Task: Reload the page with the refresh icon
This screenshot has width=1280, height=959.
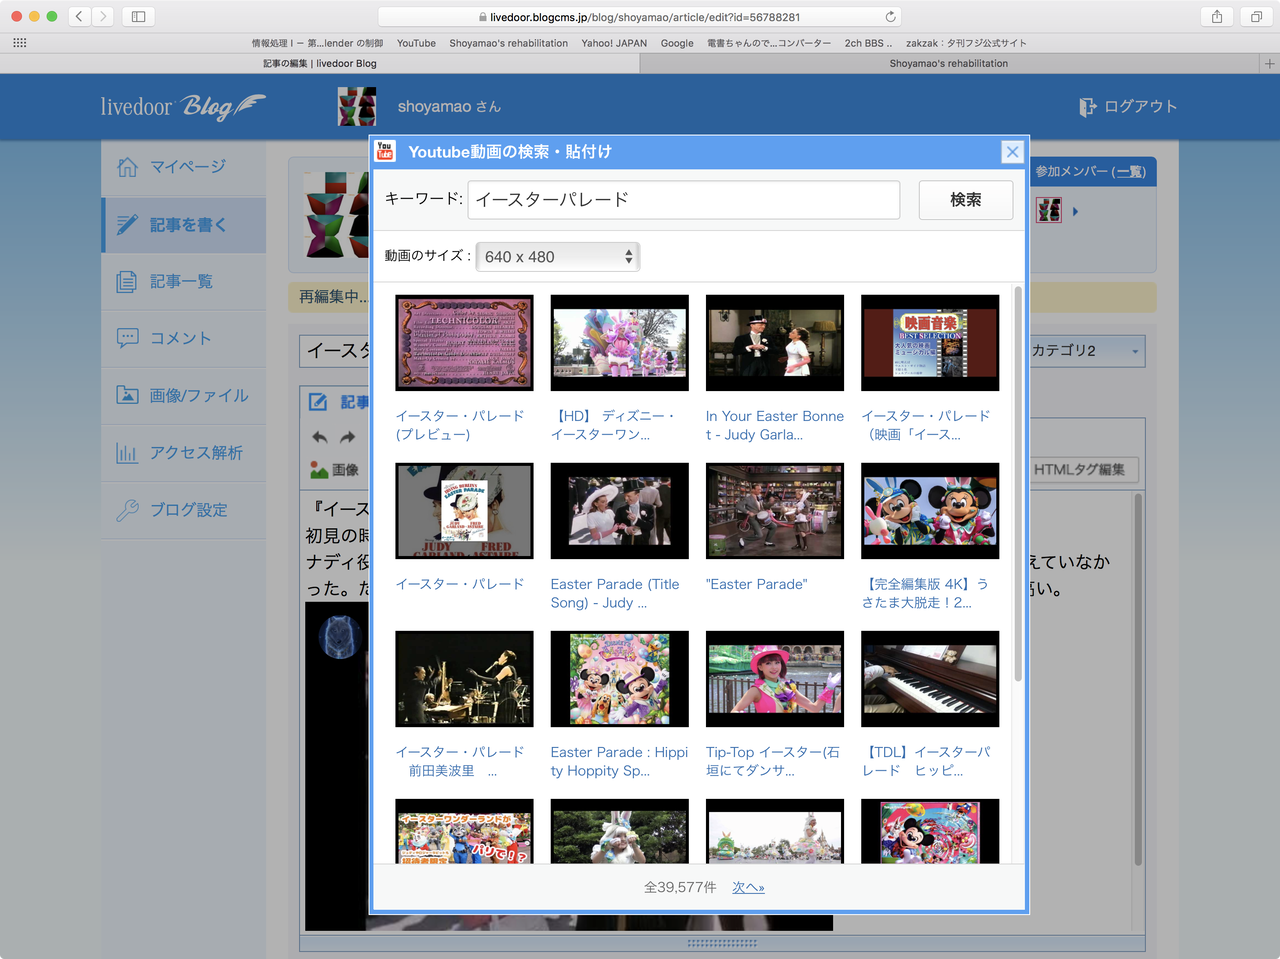Action: tap(890, 17)
